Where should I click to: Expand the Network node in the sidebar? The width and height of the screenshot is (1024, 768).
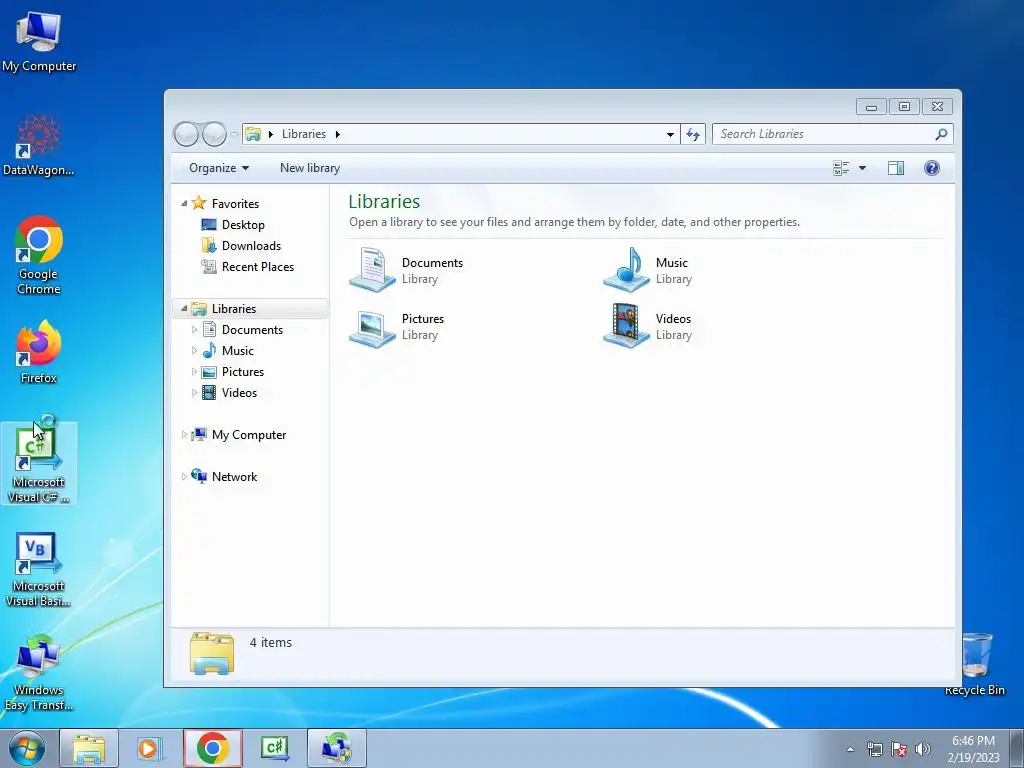click(184, 477)
